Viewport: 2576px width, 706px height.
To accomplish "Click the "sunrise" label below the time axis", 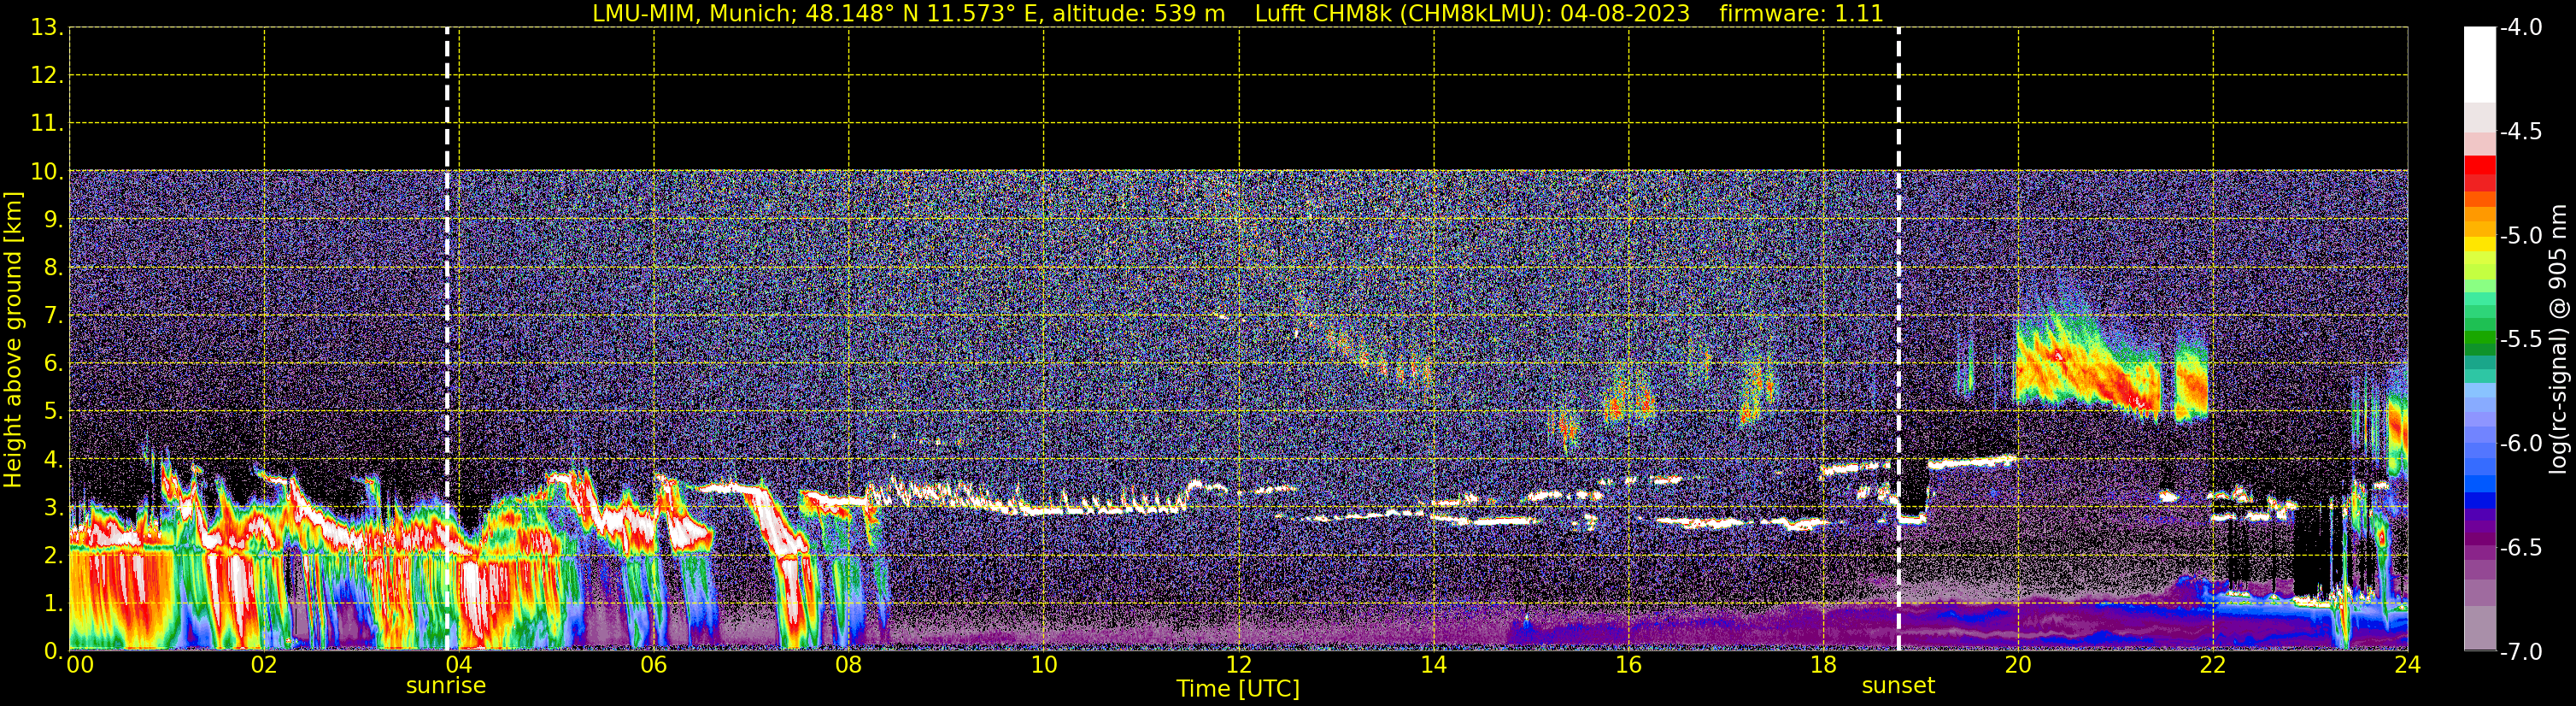I will (x=446, y=686).
